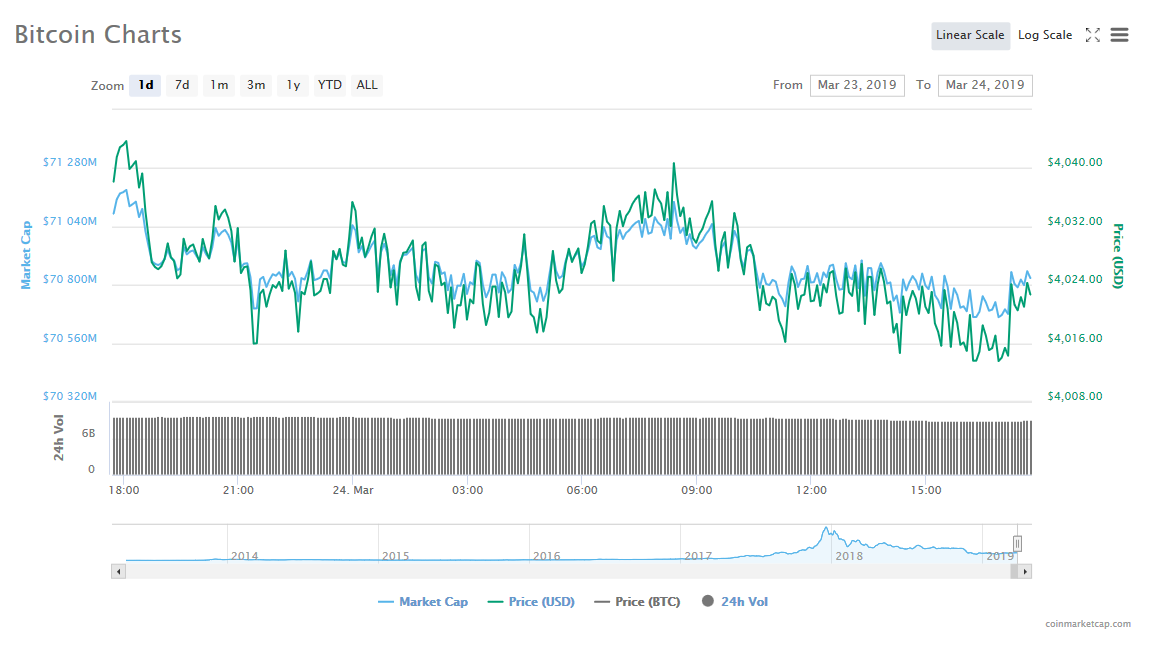1152x650 pixels.
Task: Click the navigator scroll left arrow
Action: (118, 571)
